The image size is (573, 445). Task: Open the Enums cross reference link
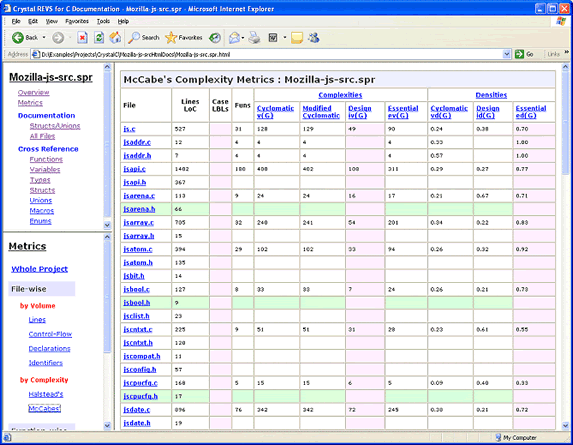(x=41, y=221)
